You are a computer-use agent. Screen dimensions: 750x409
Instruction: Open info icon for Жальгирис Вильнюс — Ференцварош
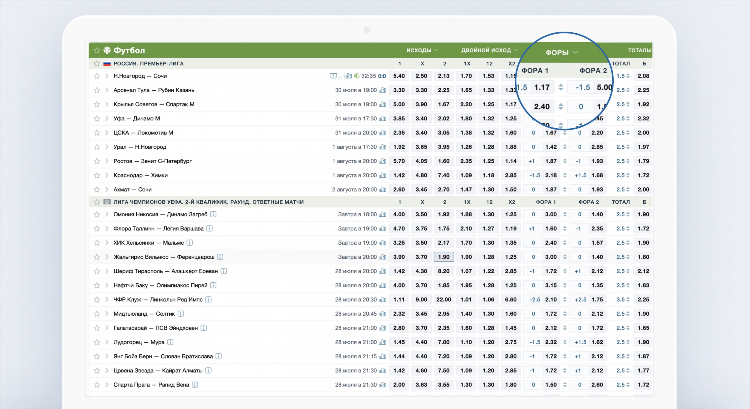(x=220, y=257)
